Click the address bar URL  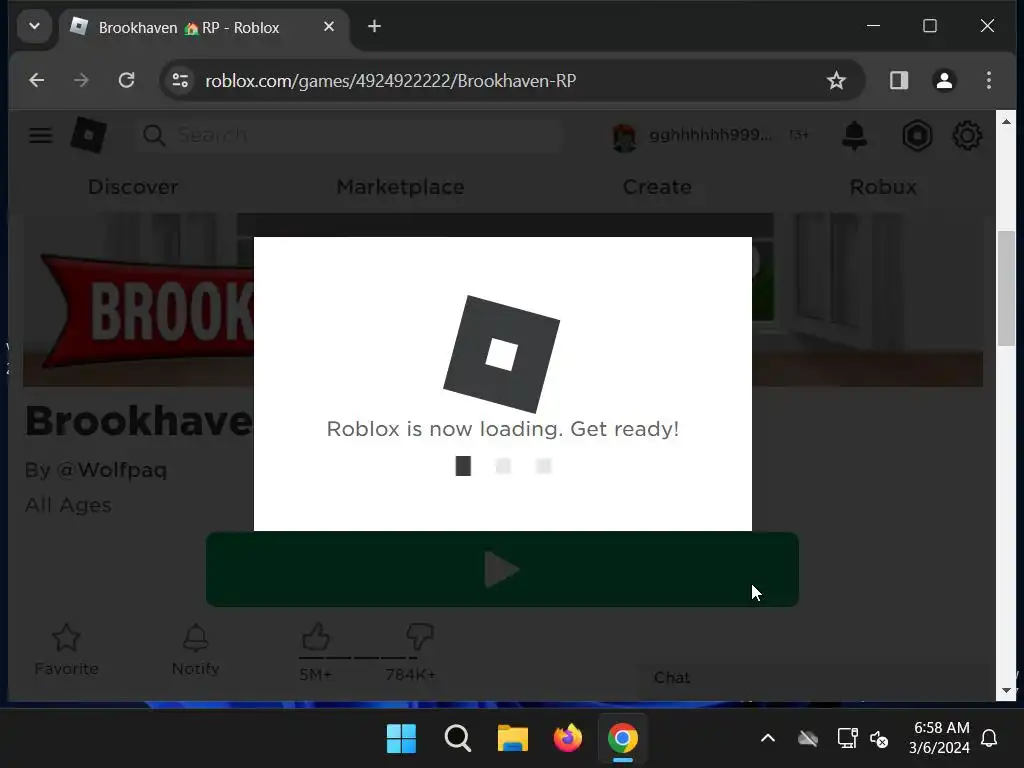391,81
